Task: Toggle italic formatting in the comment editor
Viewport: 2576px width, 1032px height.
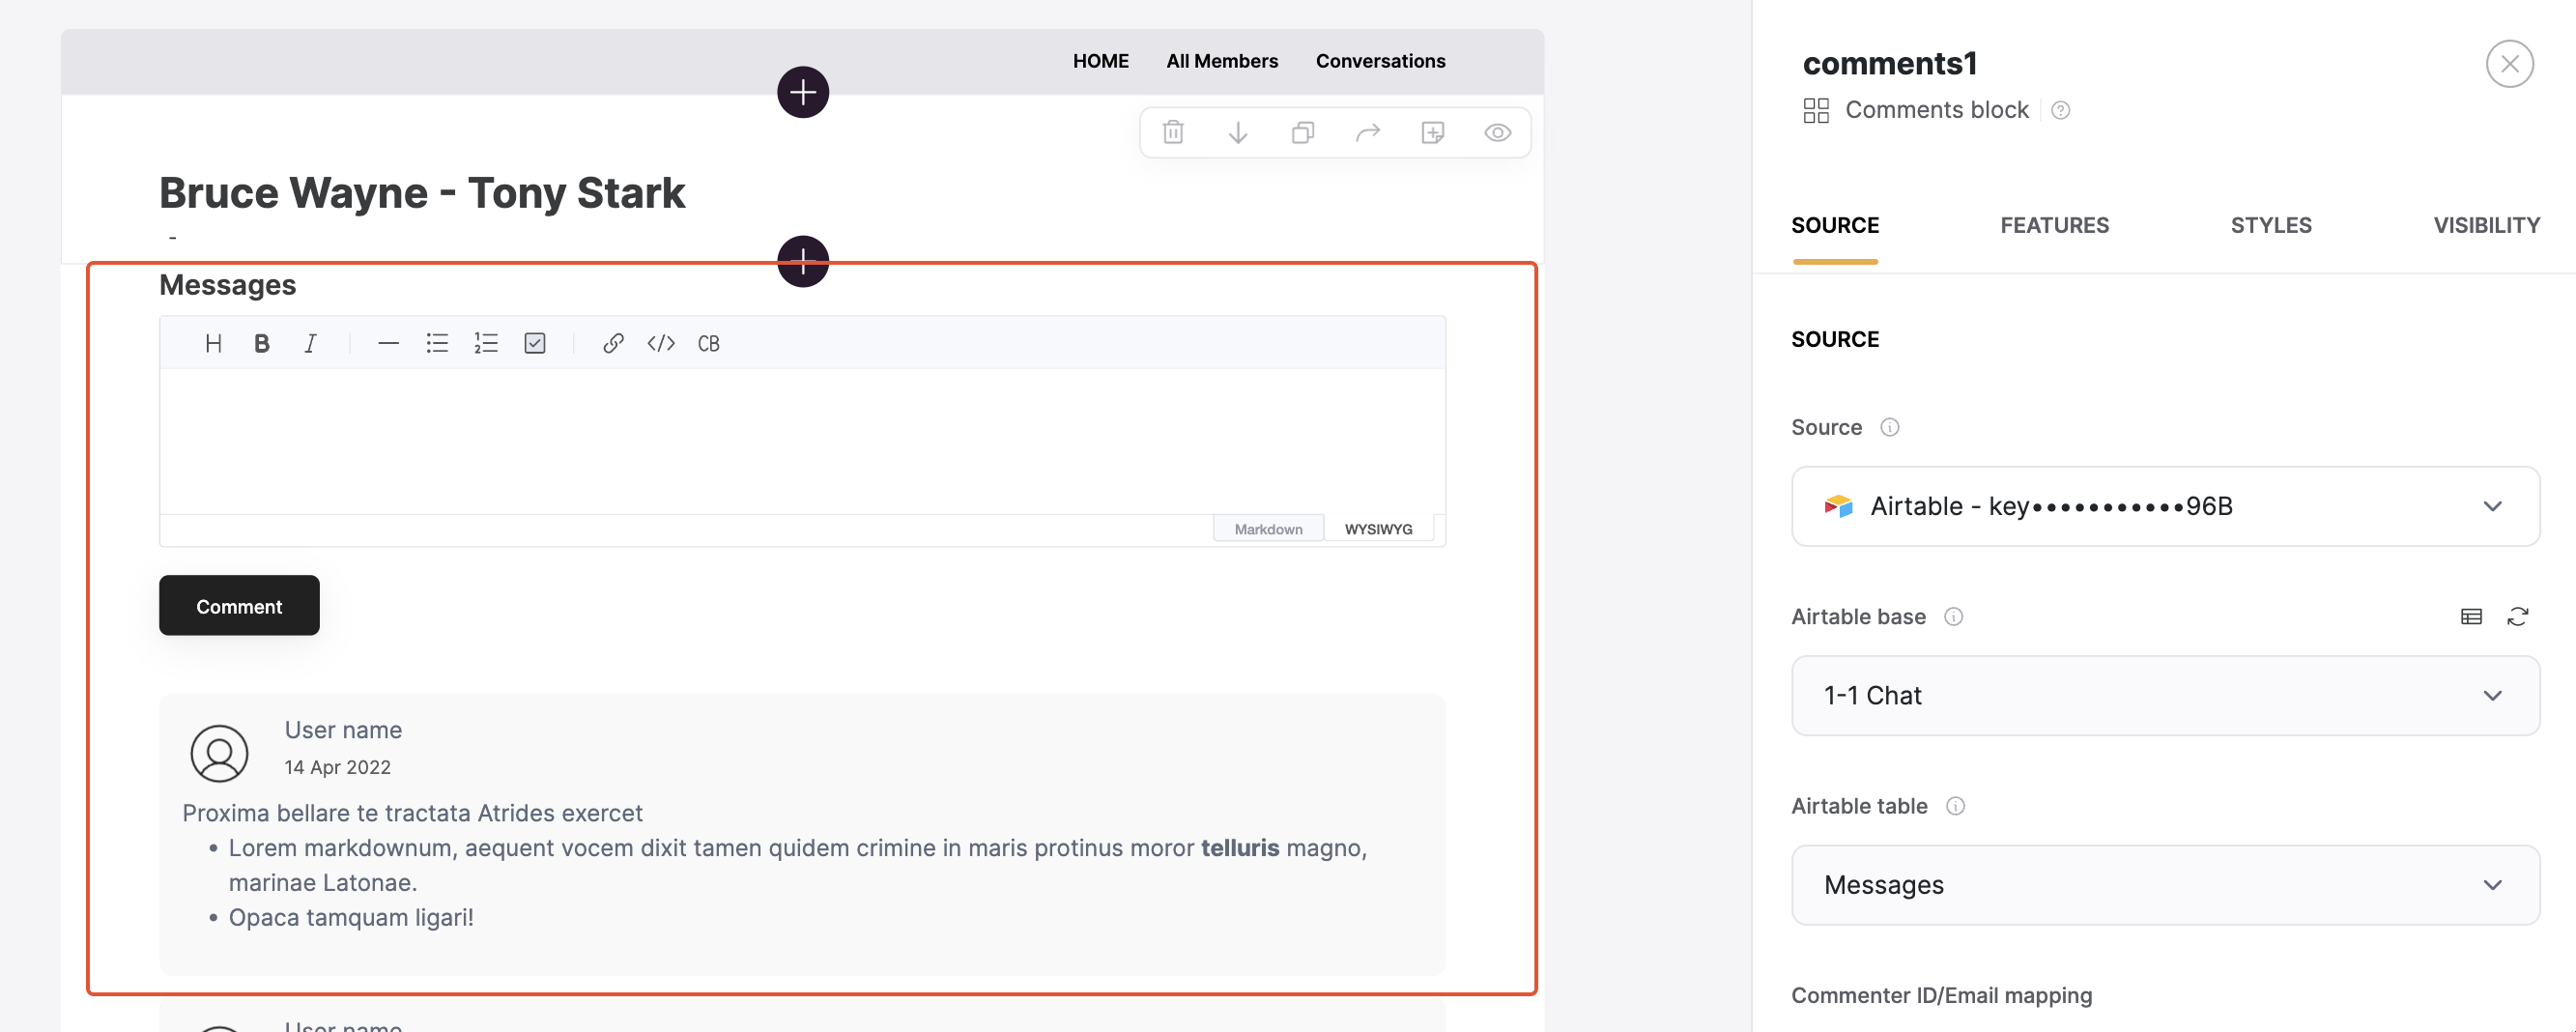Action: tap(310, 343)
